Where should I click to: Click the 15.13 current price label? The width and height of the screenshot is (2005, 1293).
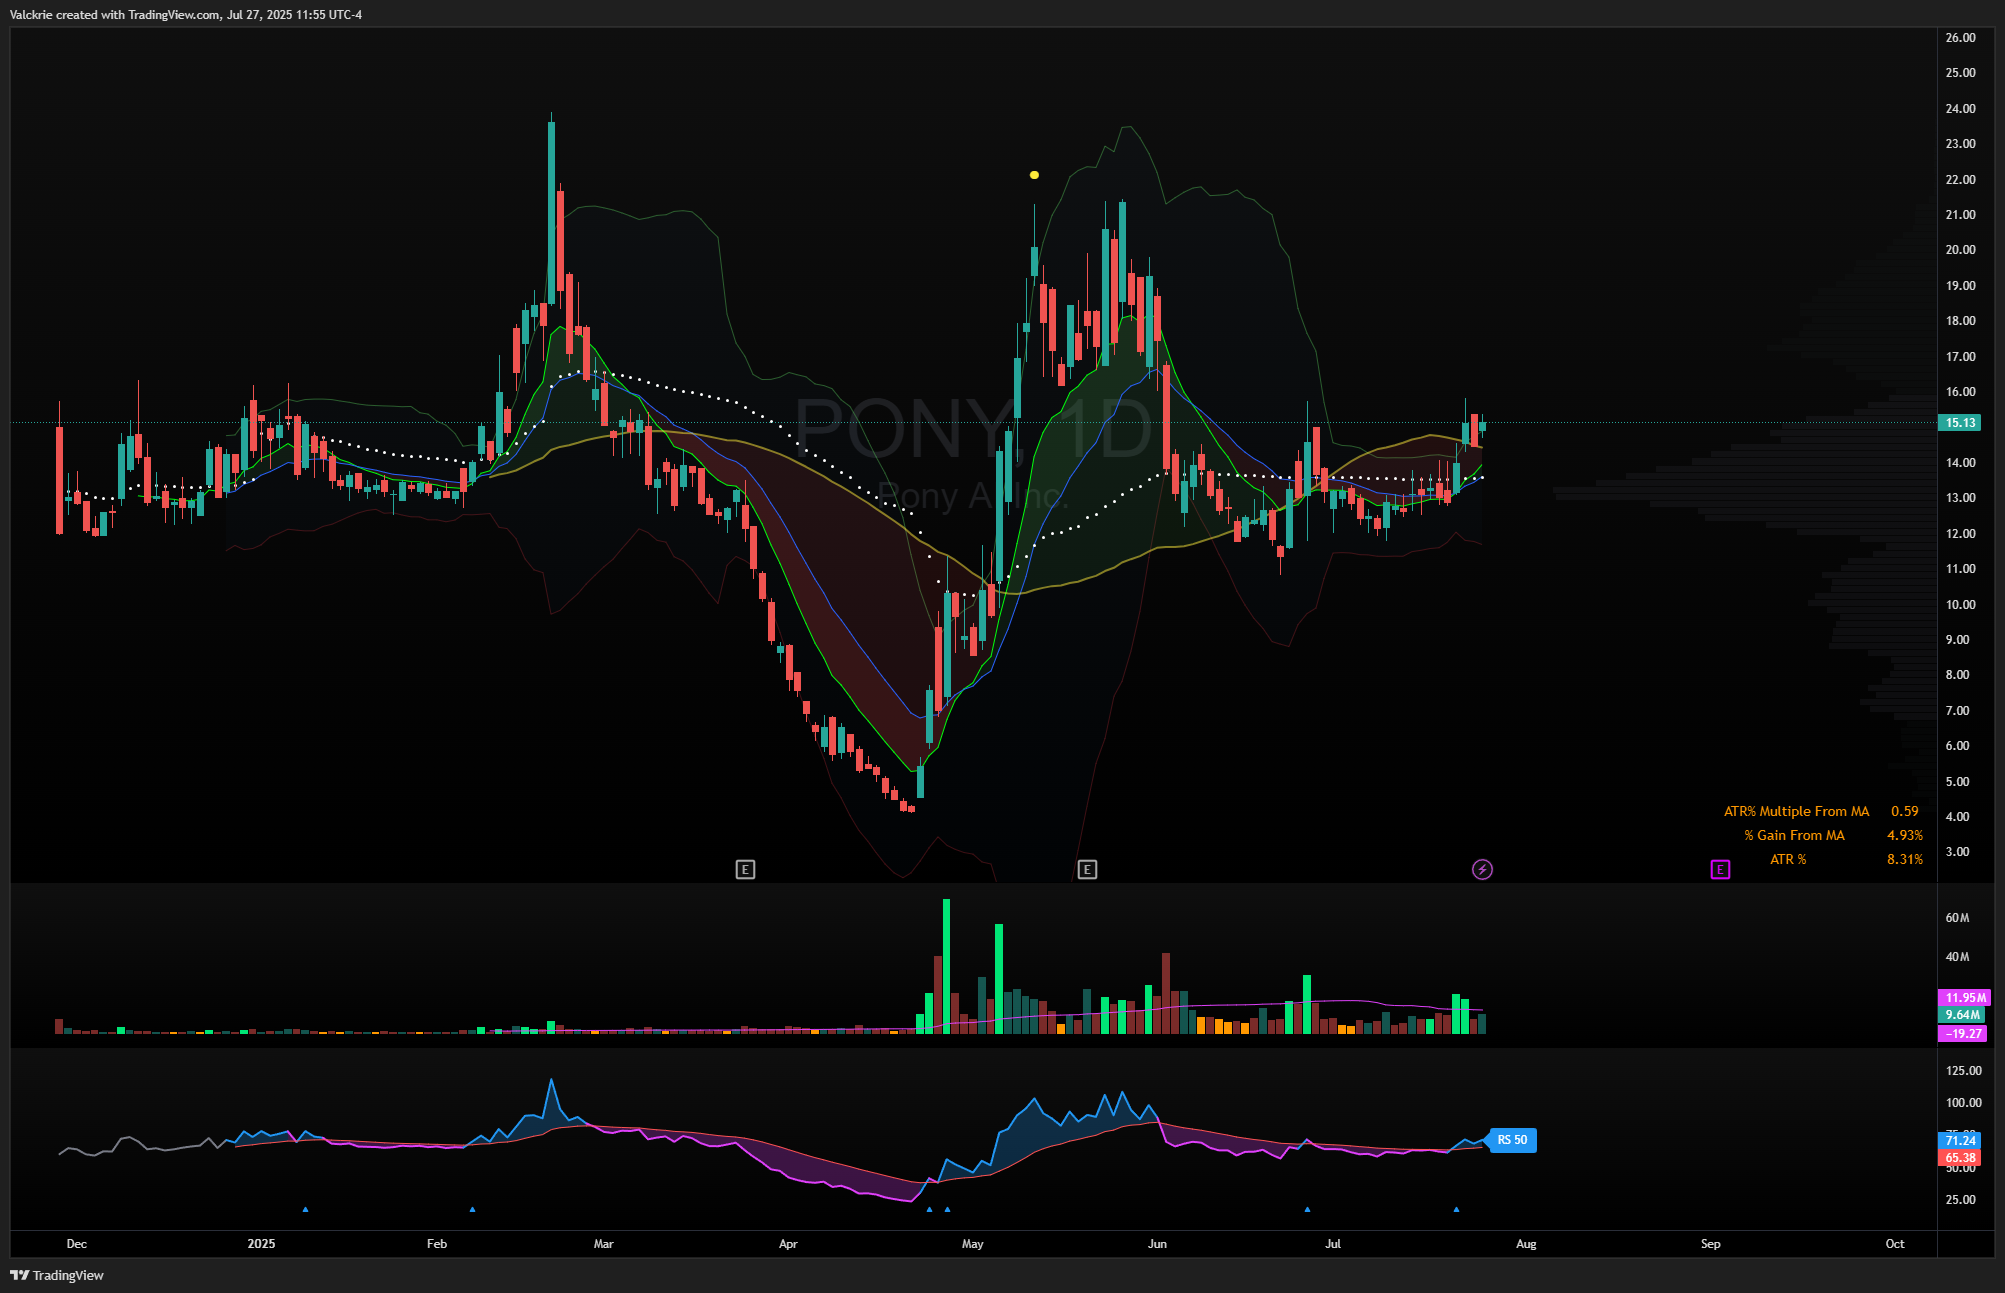tap(1960, 423)
